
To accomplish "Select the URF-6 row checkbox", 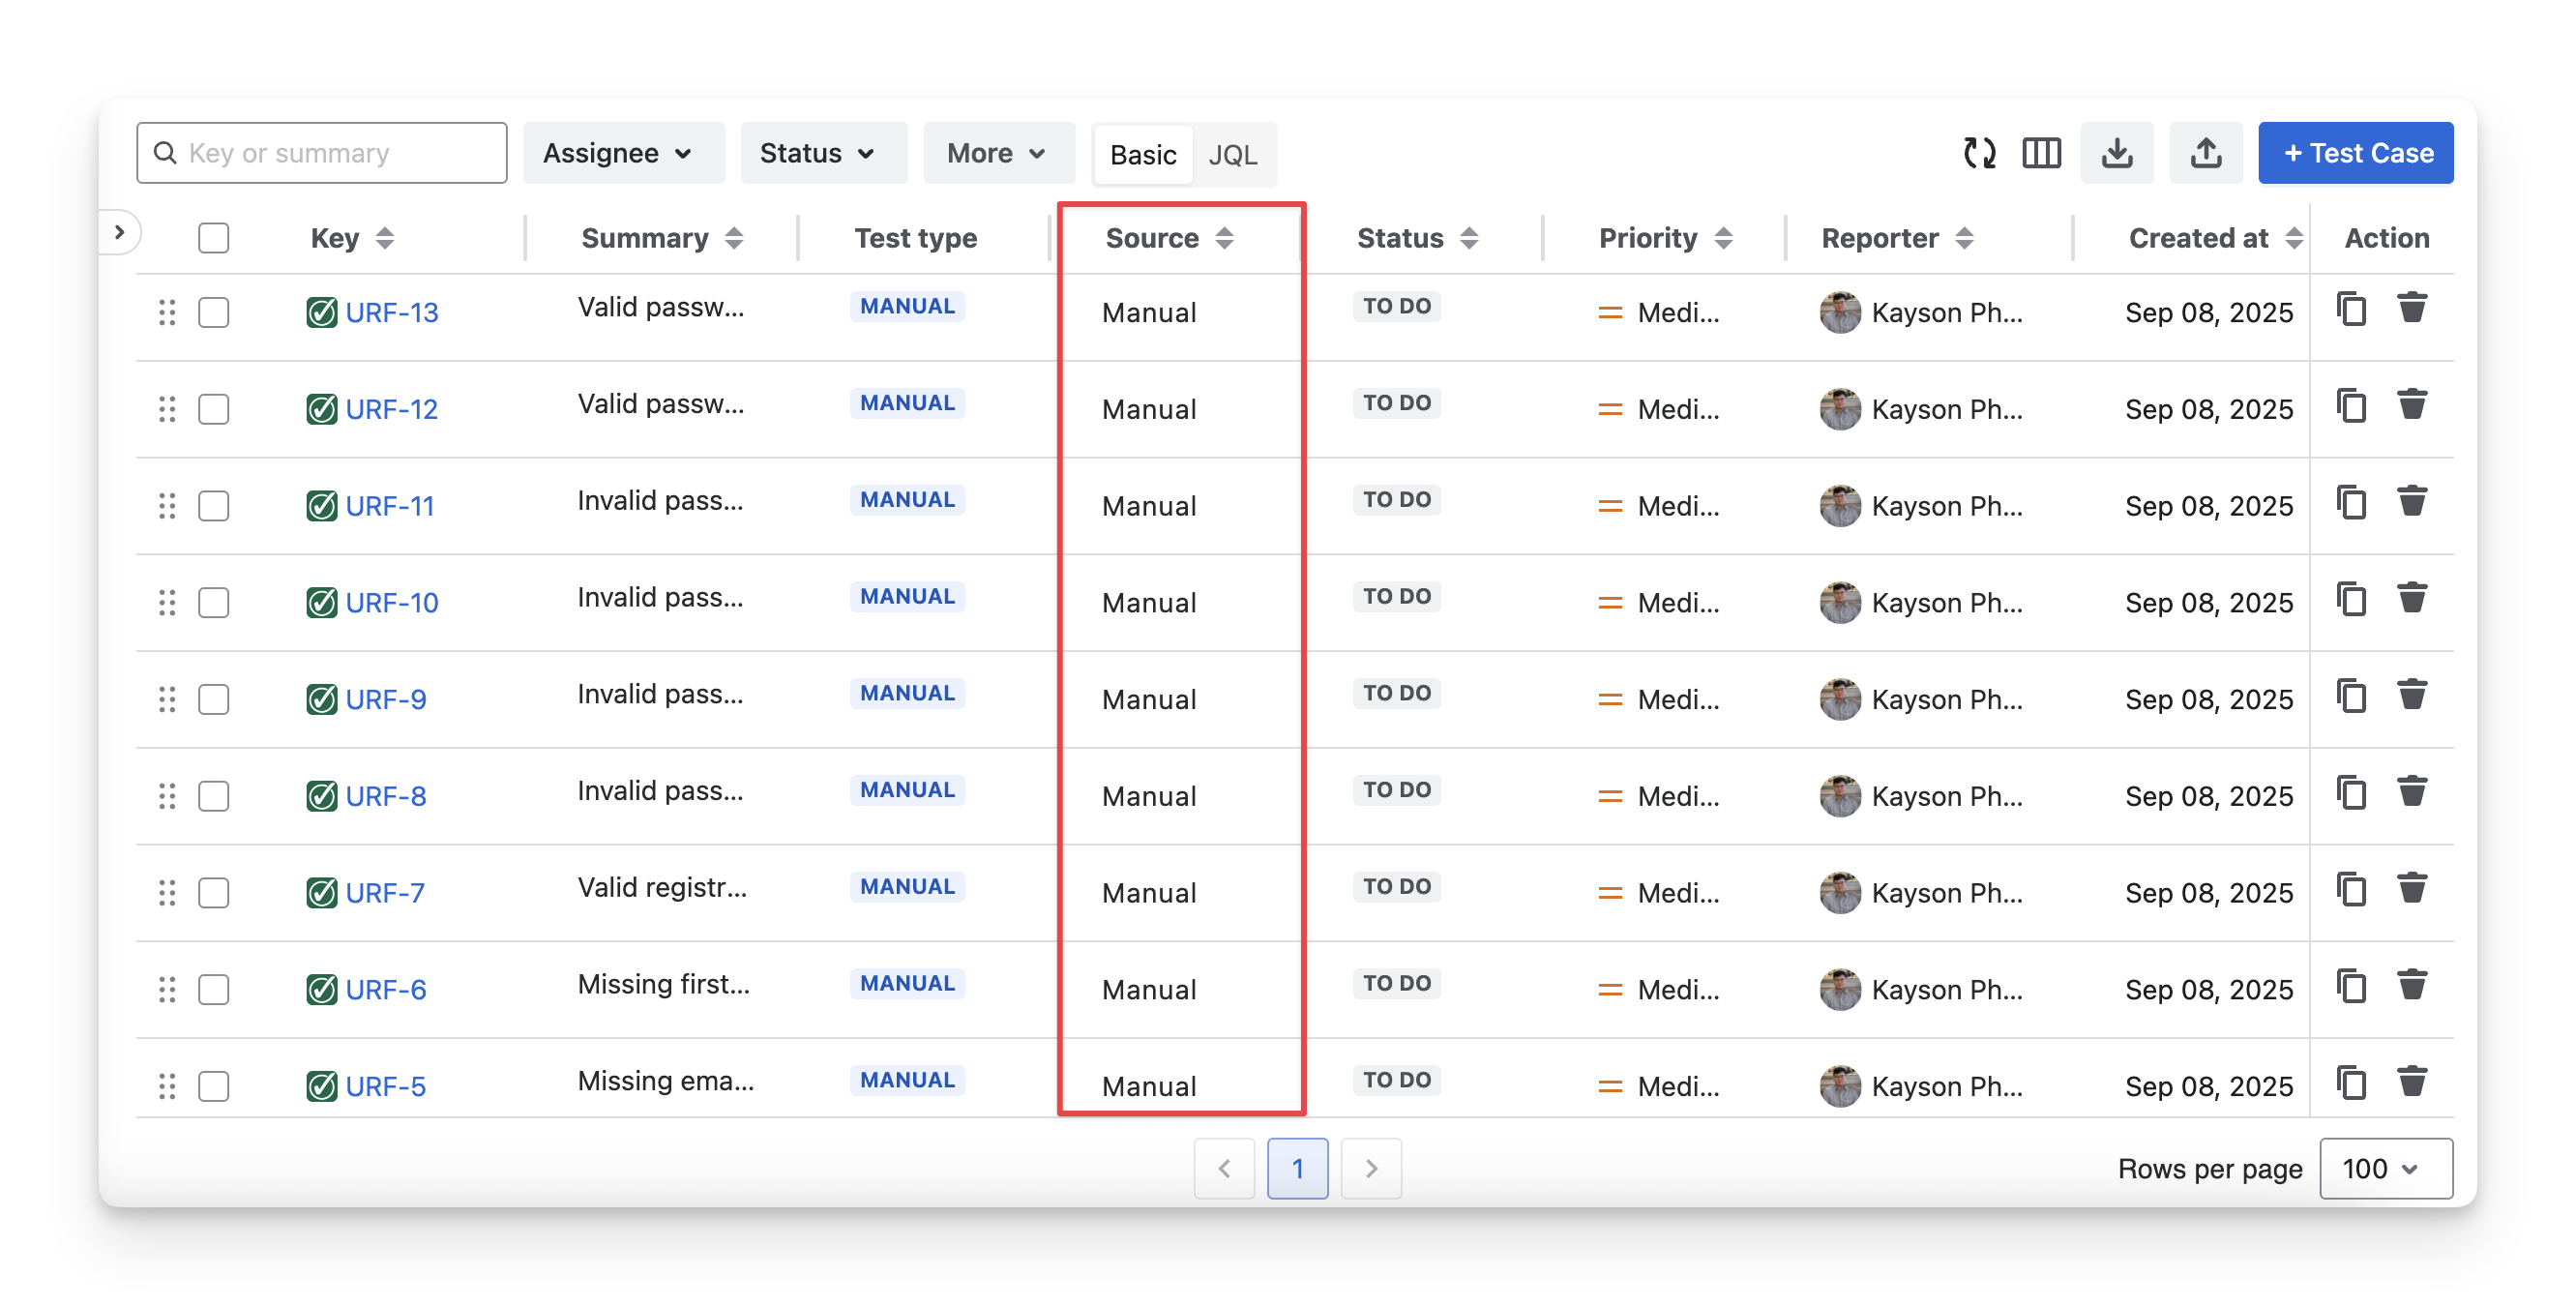I will (213, 989).
